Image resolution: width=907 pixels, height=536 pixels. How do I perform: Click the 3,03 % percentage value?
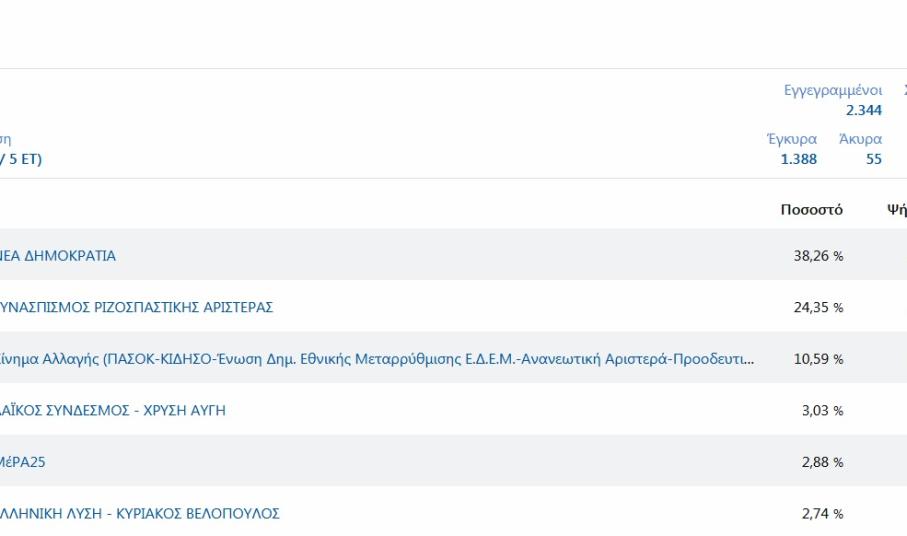pos(822,411)
